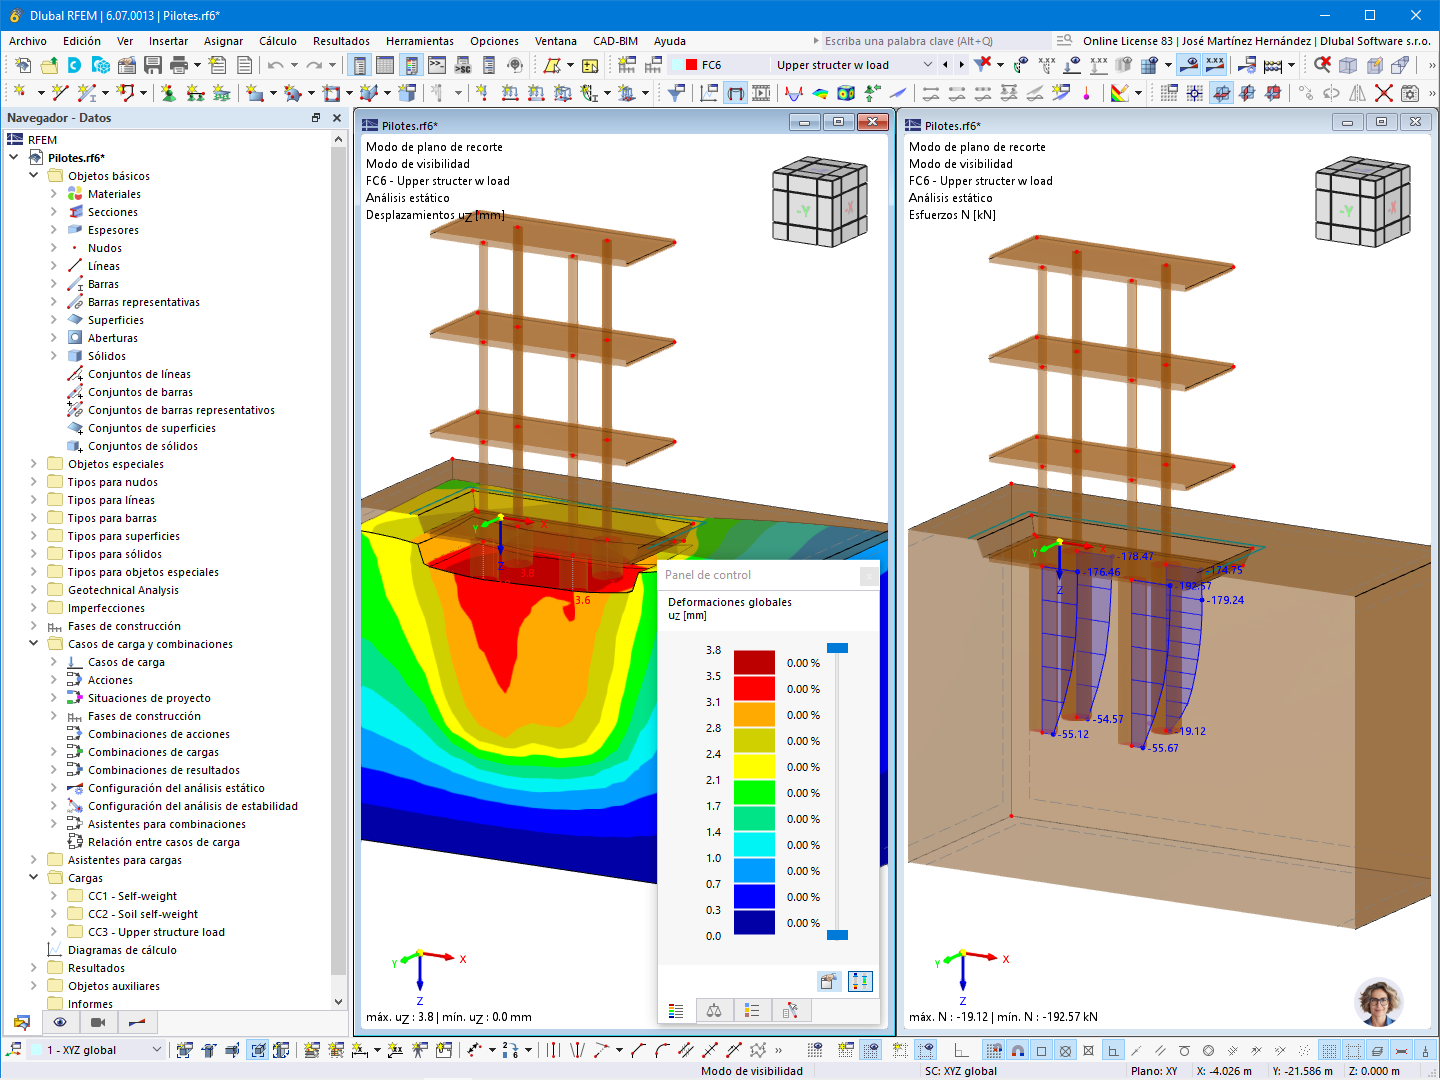Click the red X delete icon

pyautogui.click(x=1383, y=93)
